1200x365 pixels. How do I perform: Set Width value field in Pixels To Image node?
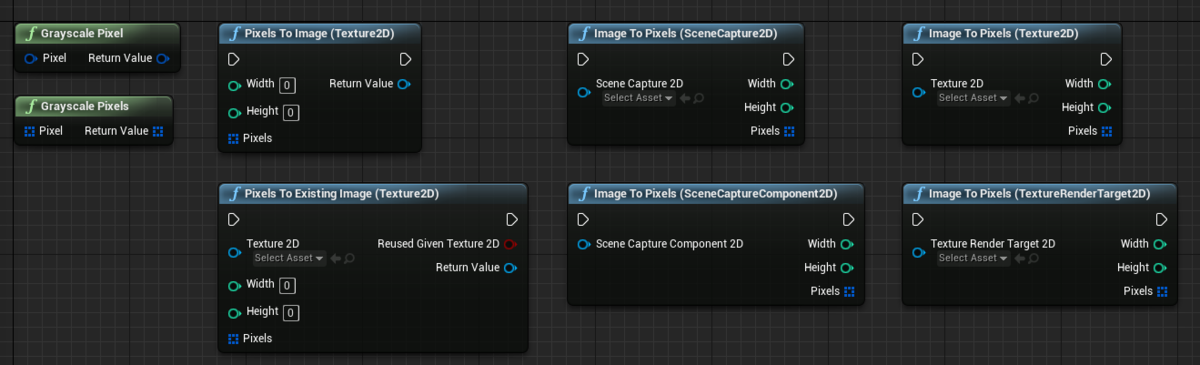pos(288,85)
